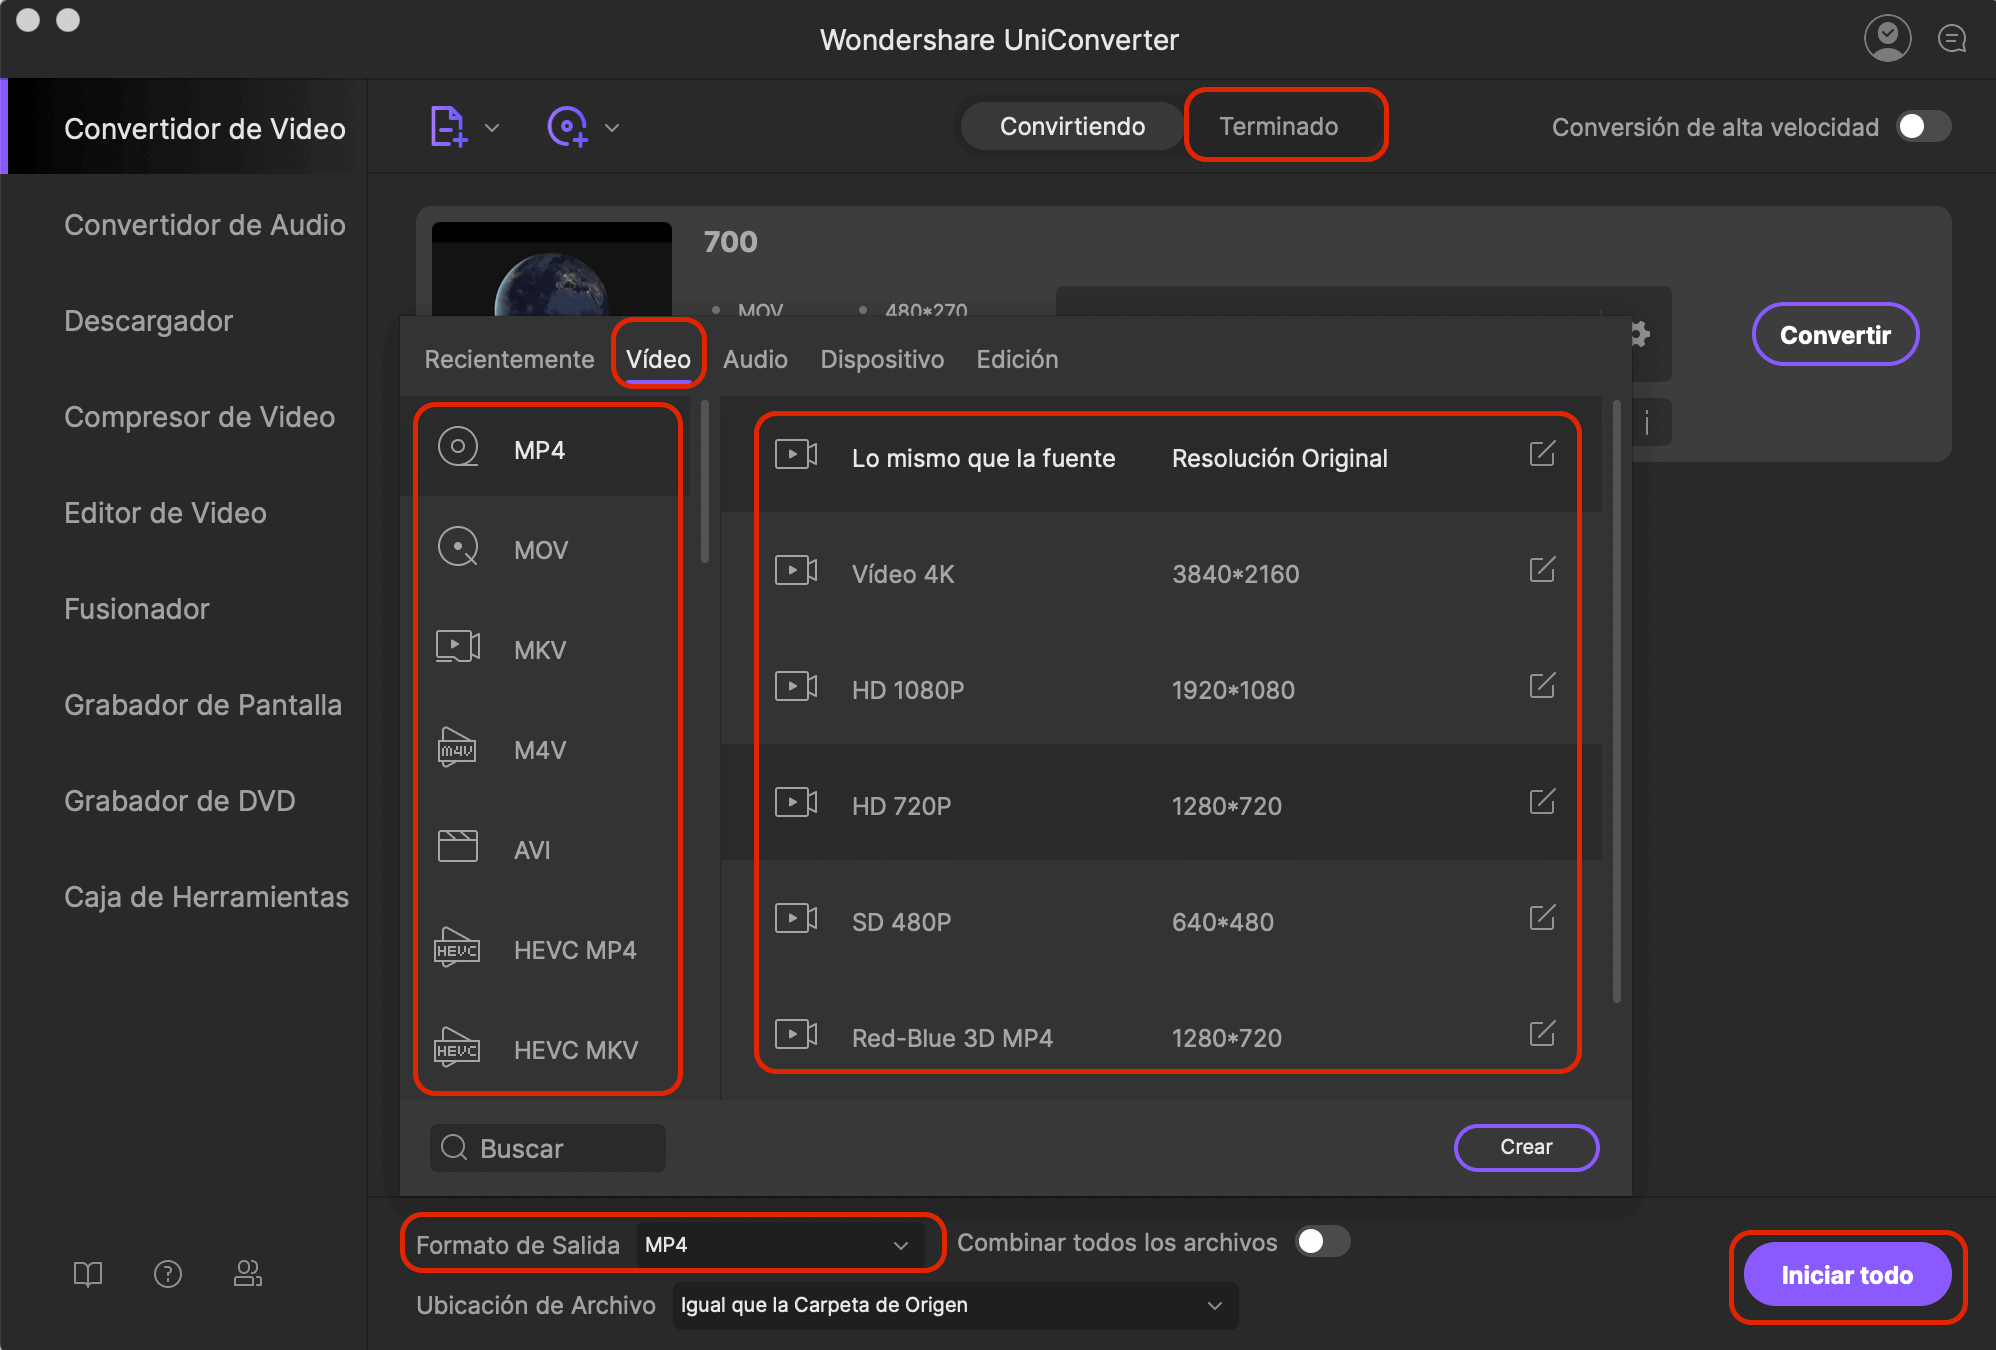Click the add file icon
This screenshot has width=1996, height=1350.
(x=447, y=127)
